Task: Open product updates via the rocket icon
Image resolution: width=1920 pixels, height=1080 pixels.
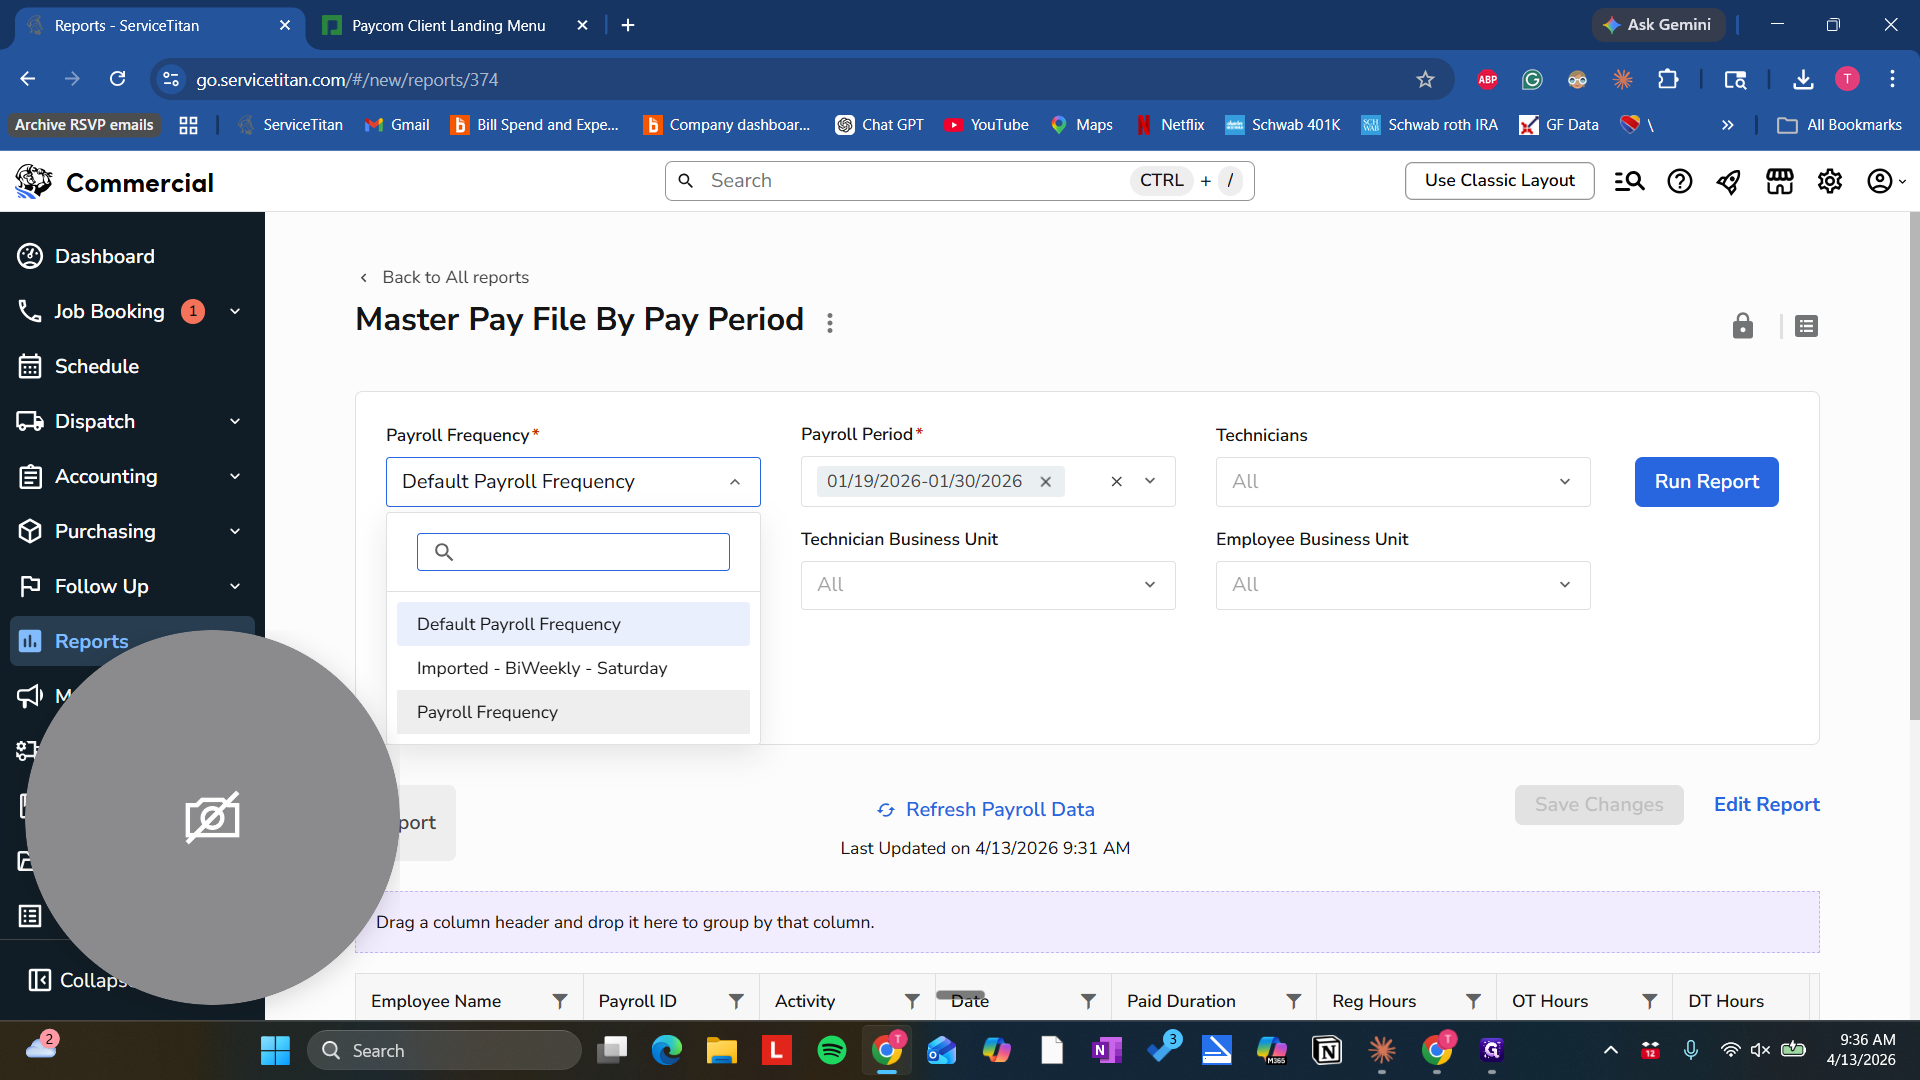Action: click(1730, 181)
